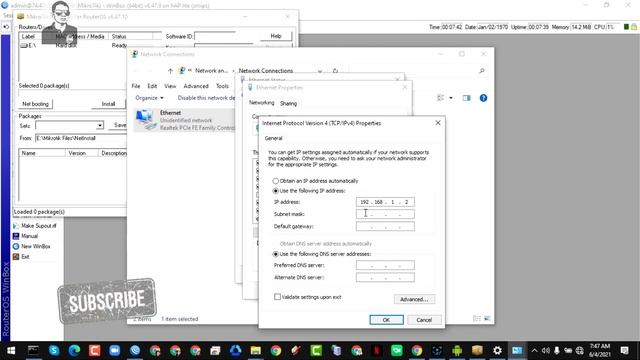Viewport: 640px width, 360px height.
Task: Open the View menu in Network Connections
Action: pos(170,86)
